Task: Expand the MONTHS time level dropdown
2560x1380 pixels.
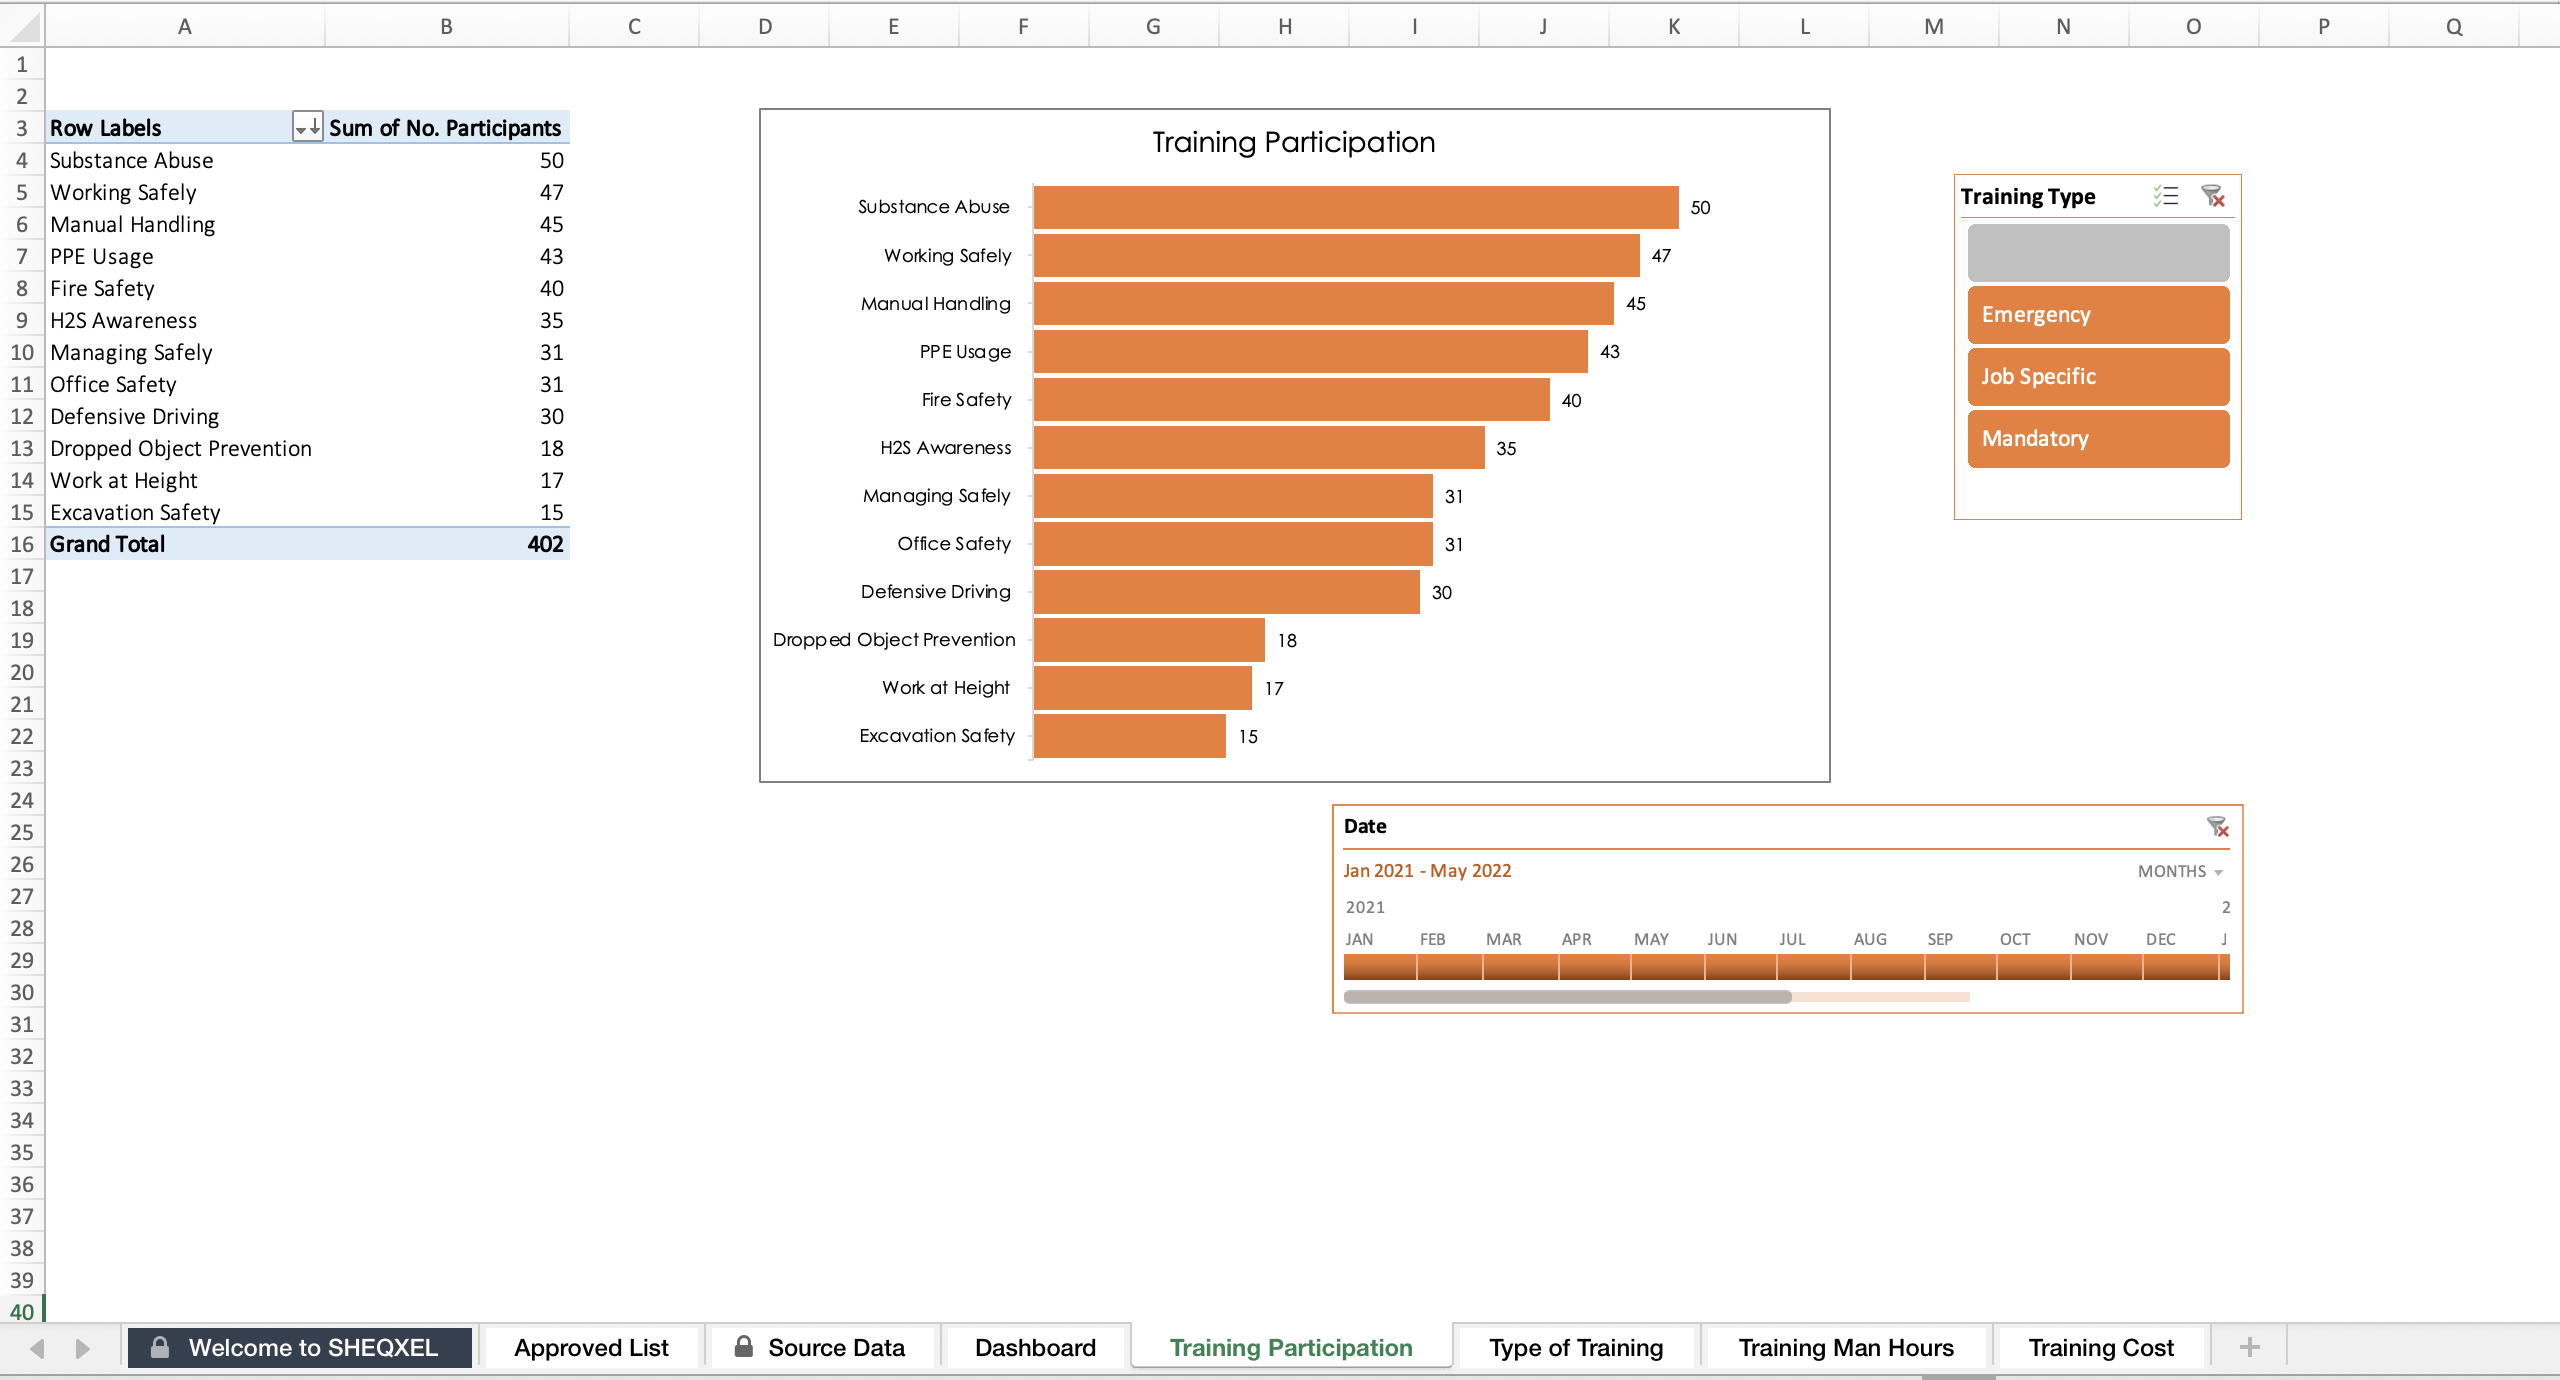Action: pos(2180,871)
